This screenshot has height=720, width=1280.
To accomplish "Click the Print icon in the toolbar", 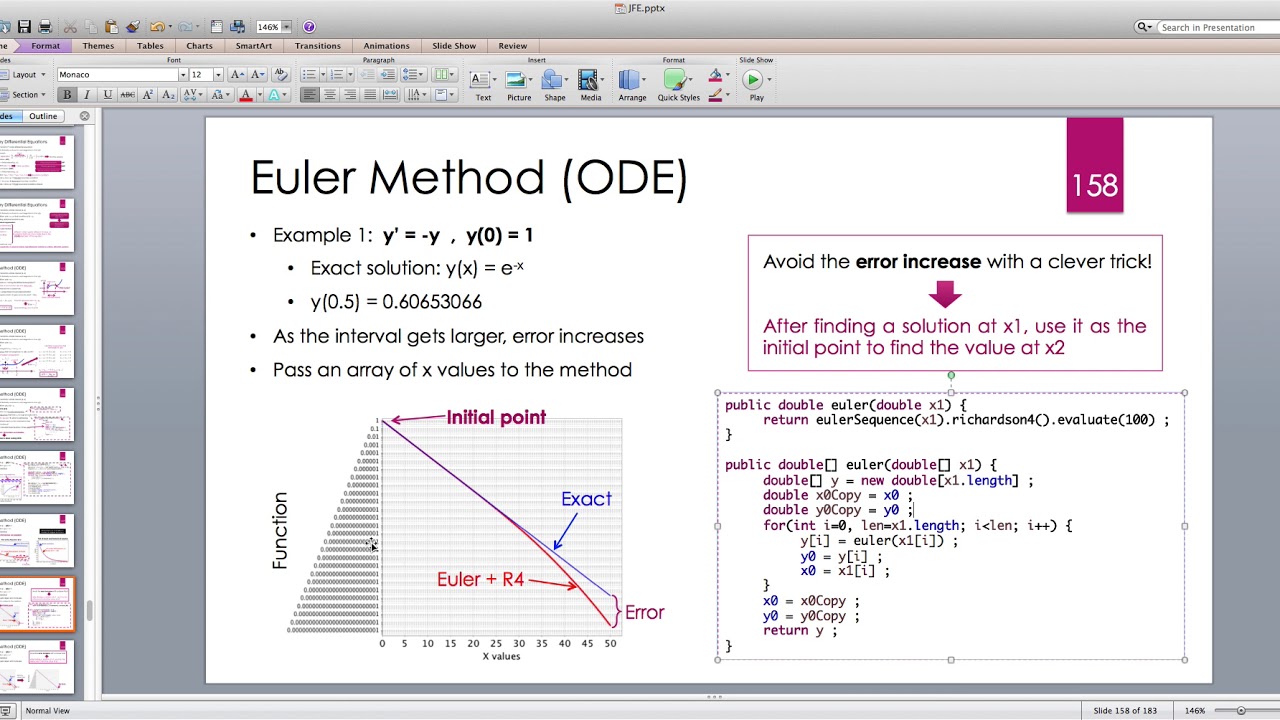I will [44, 27].
